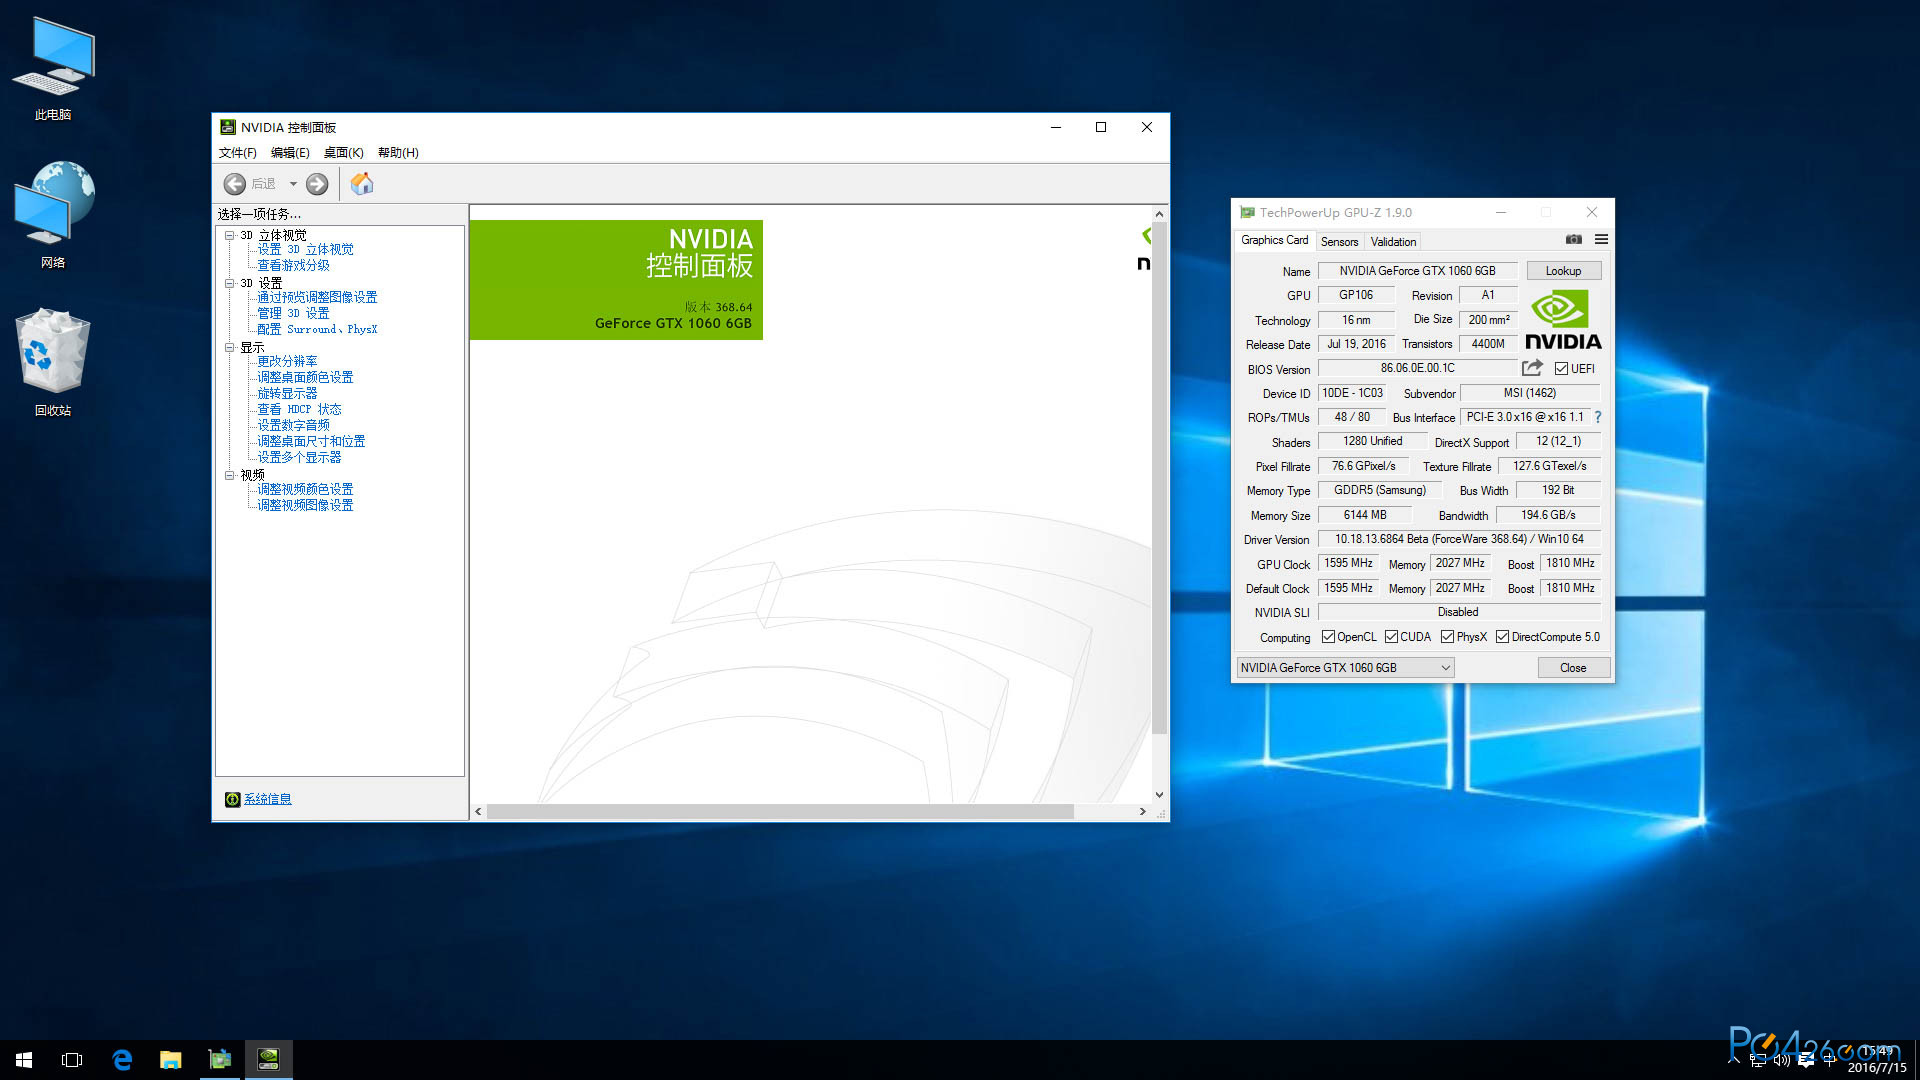Open 调整视频颜色设置 link
The width and height of the screenshot is (1920, 1080).
tap(305, 489)
